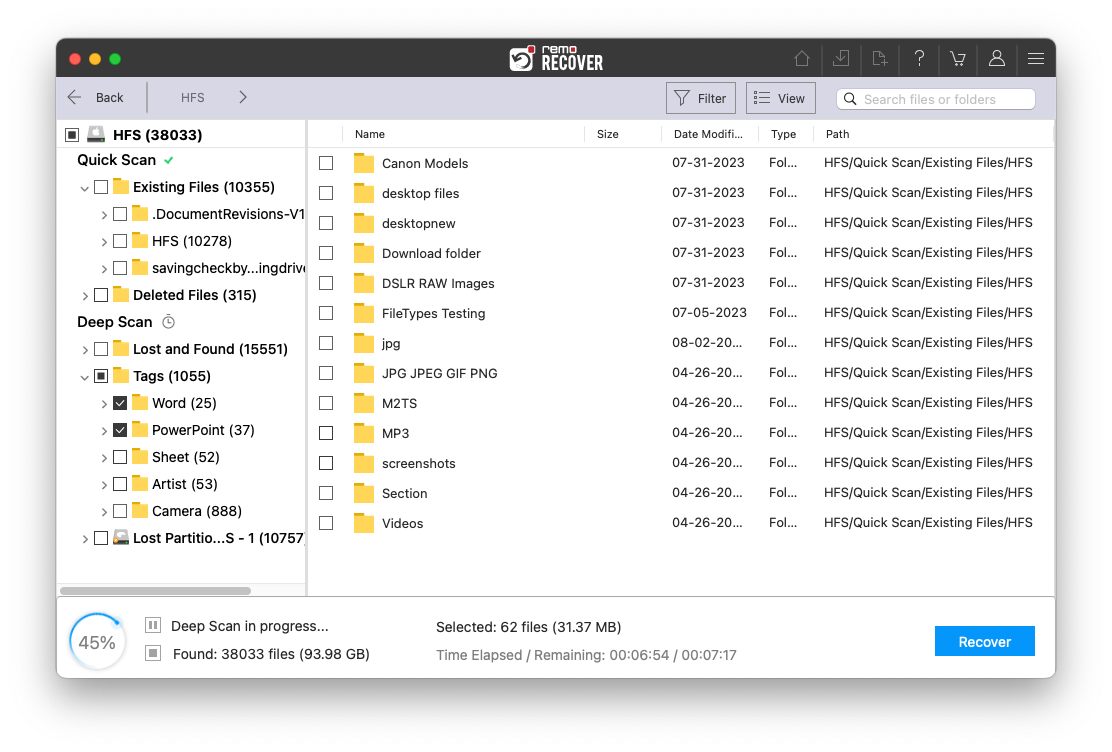
Task: Select HFS in the breadcrumb bar
Action: pos(192,97)
